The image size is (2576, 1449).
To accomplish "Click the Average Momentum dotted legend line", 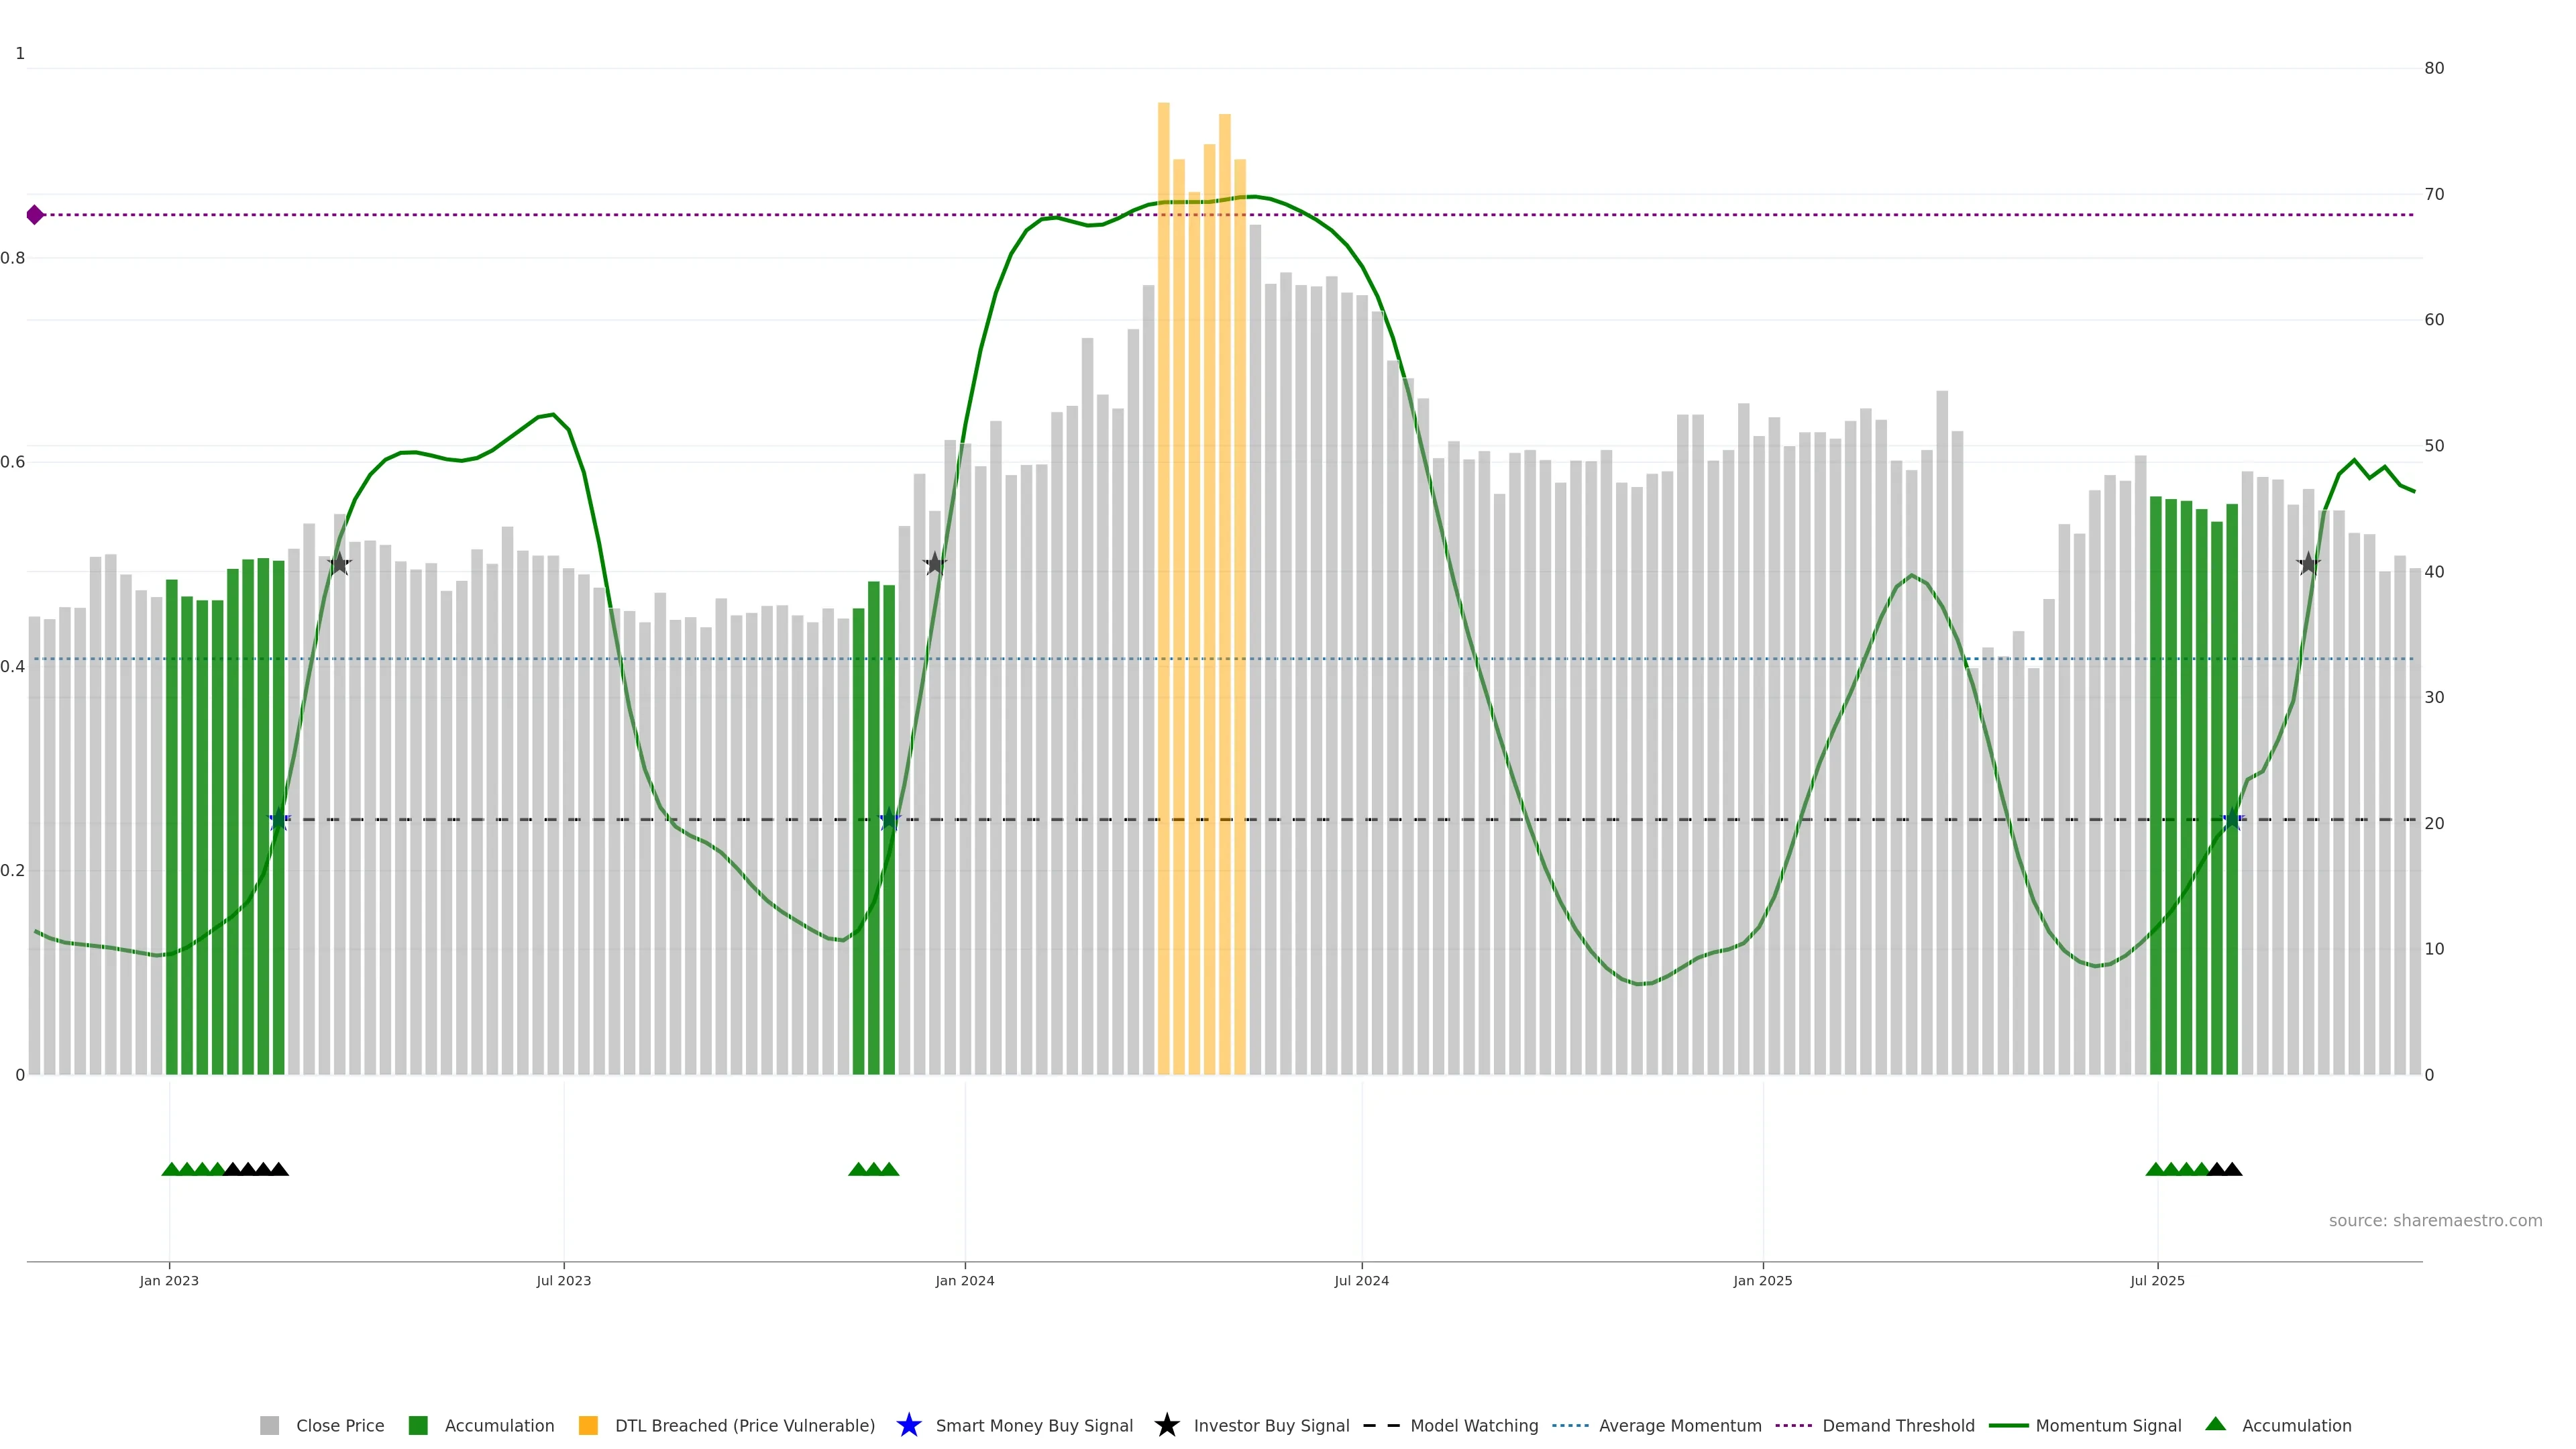I will click(1570, 1425).
